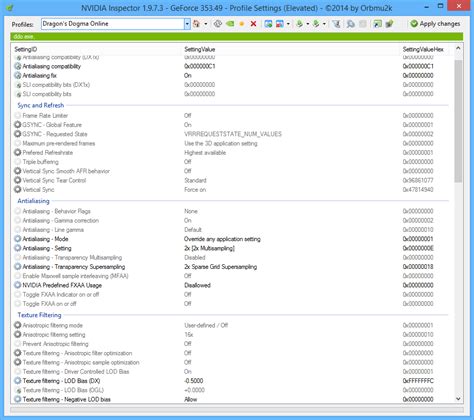Screen dimensions: 474x420
Task: Click the green ddo.exe application bar
Action: click(237, 36)
